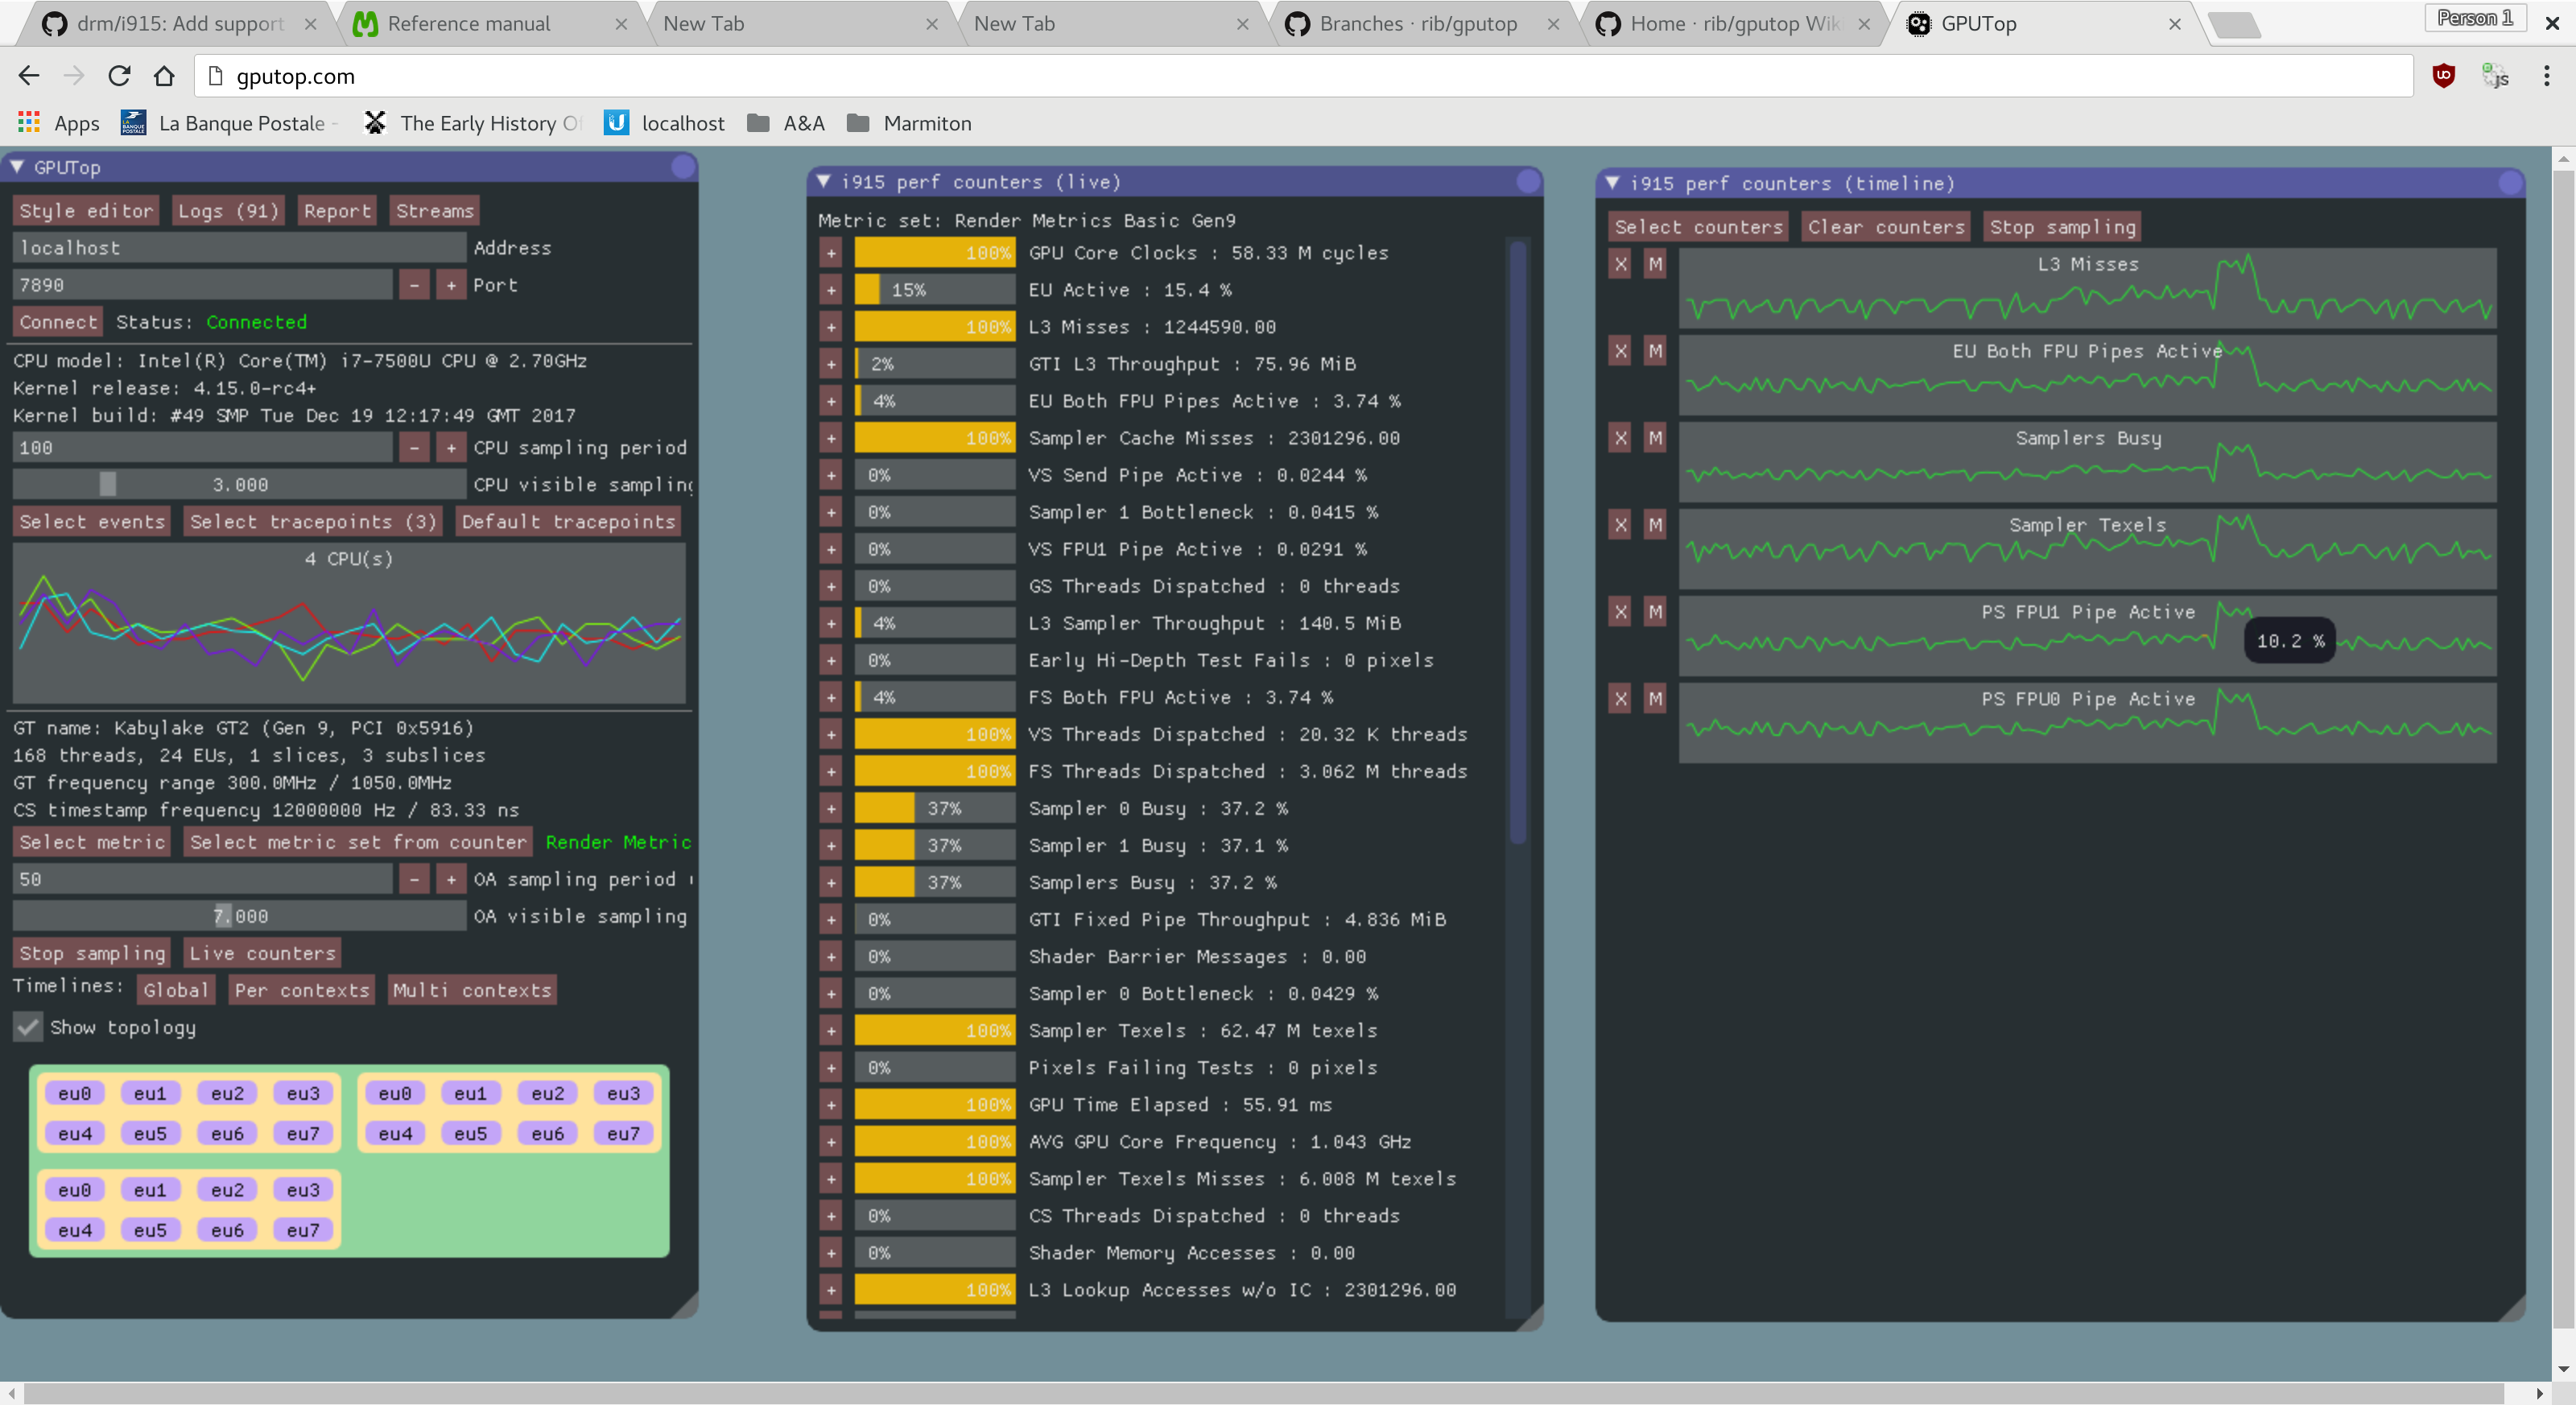Screen dimensions: 2576x1405
Task: Add EU Active counter with plus button
Action: coord(831,290)
